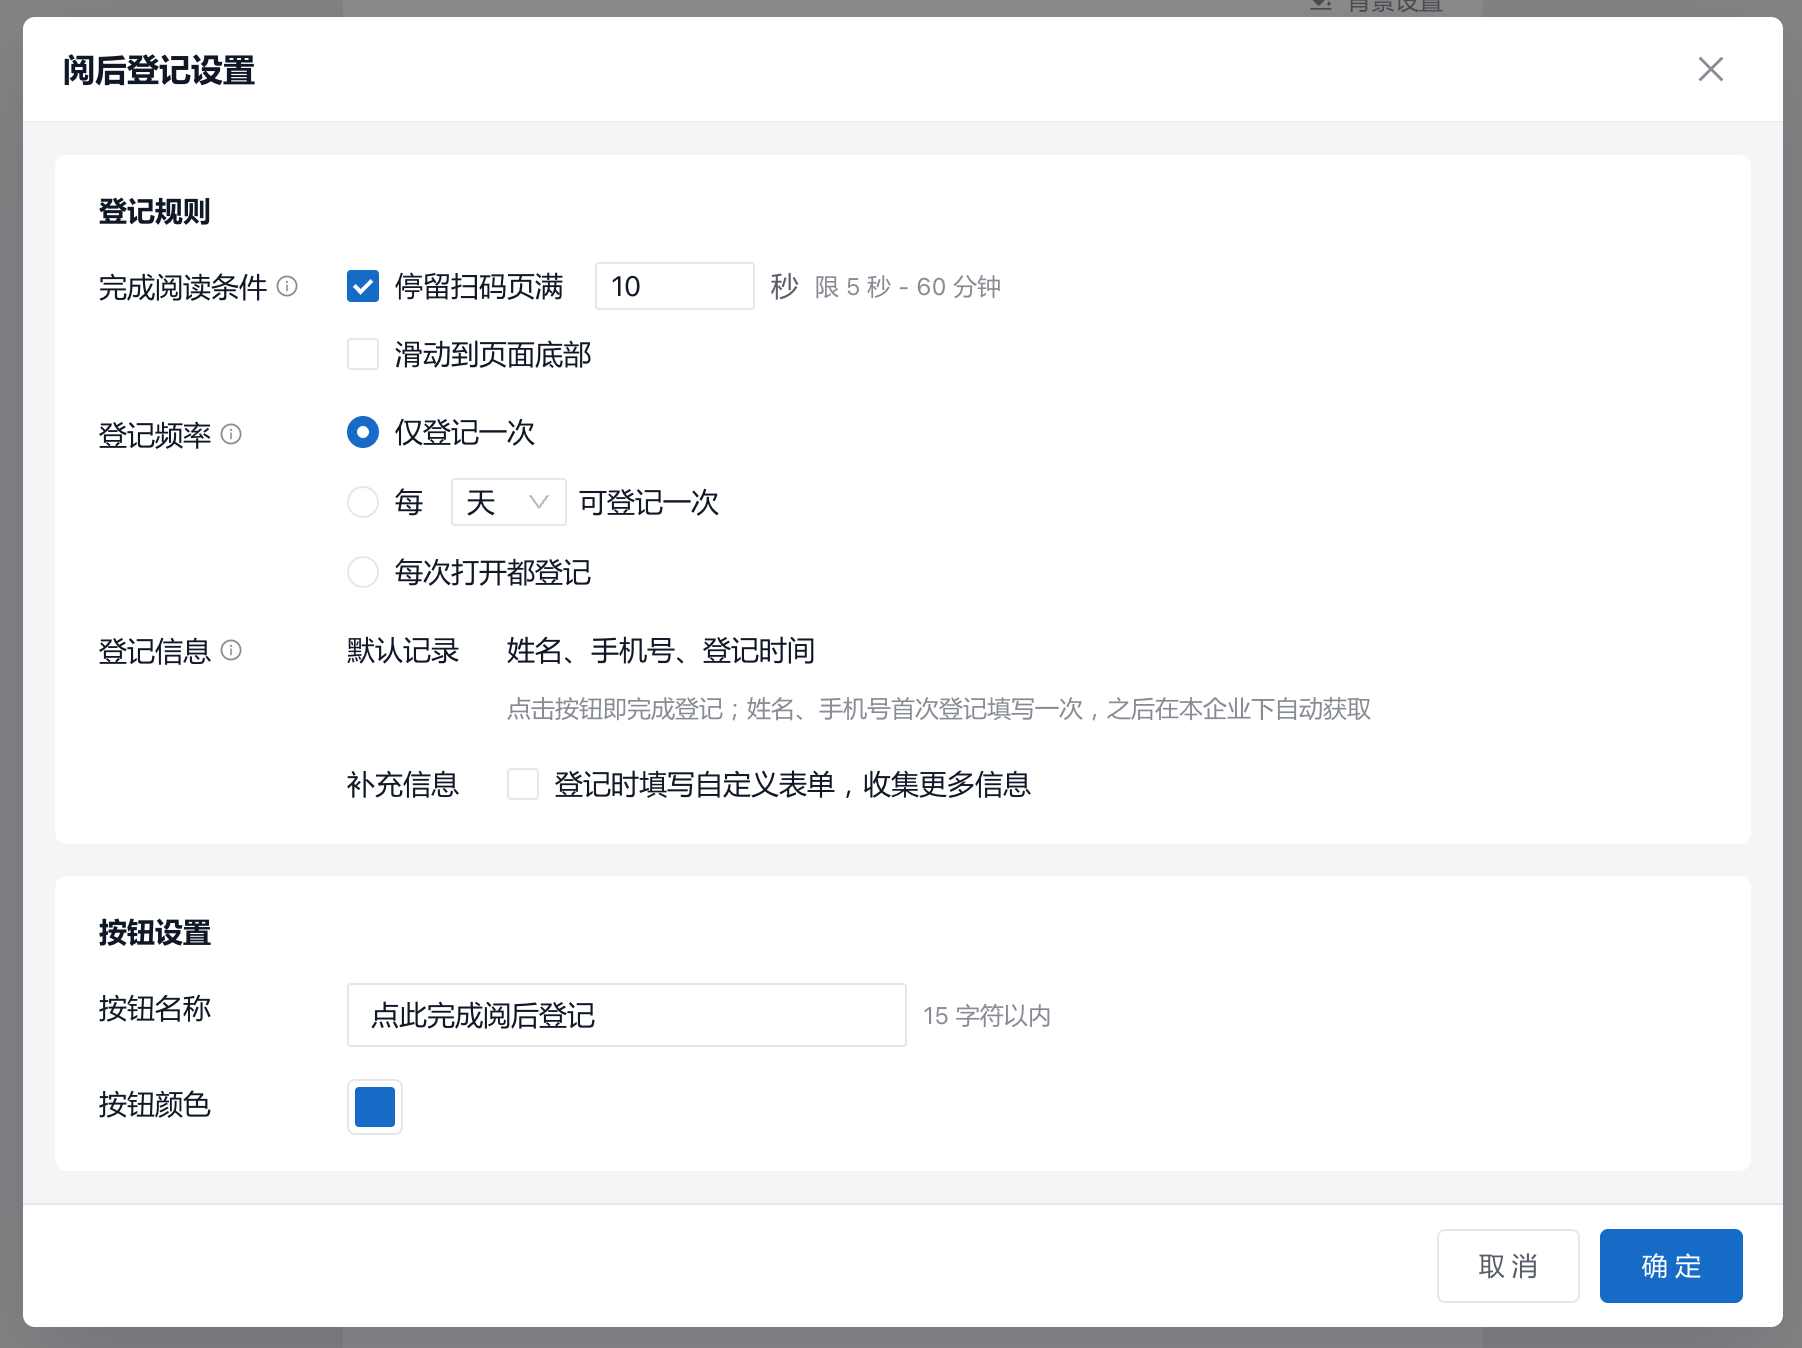The image size is (1802, 1348).
Task: Open the 按钮颜色 blue color swatch
Action: point(375,1107)
